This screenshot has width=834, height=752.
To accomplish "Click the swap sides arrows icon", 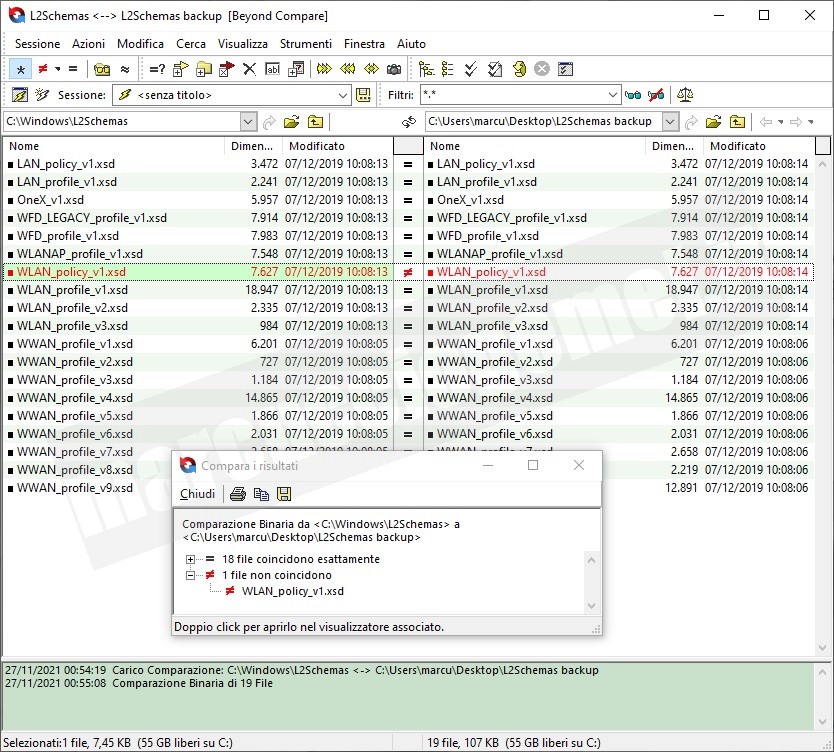I will pos(408,122).
